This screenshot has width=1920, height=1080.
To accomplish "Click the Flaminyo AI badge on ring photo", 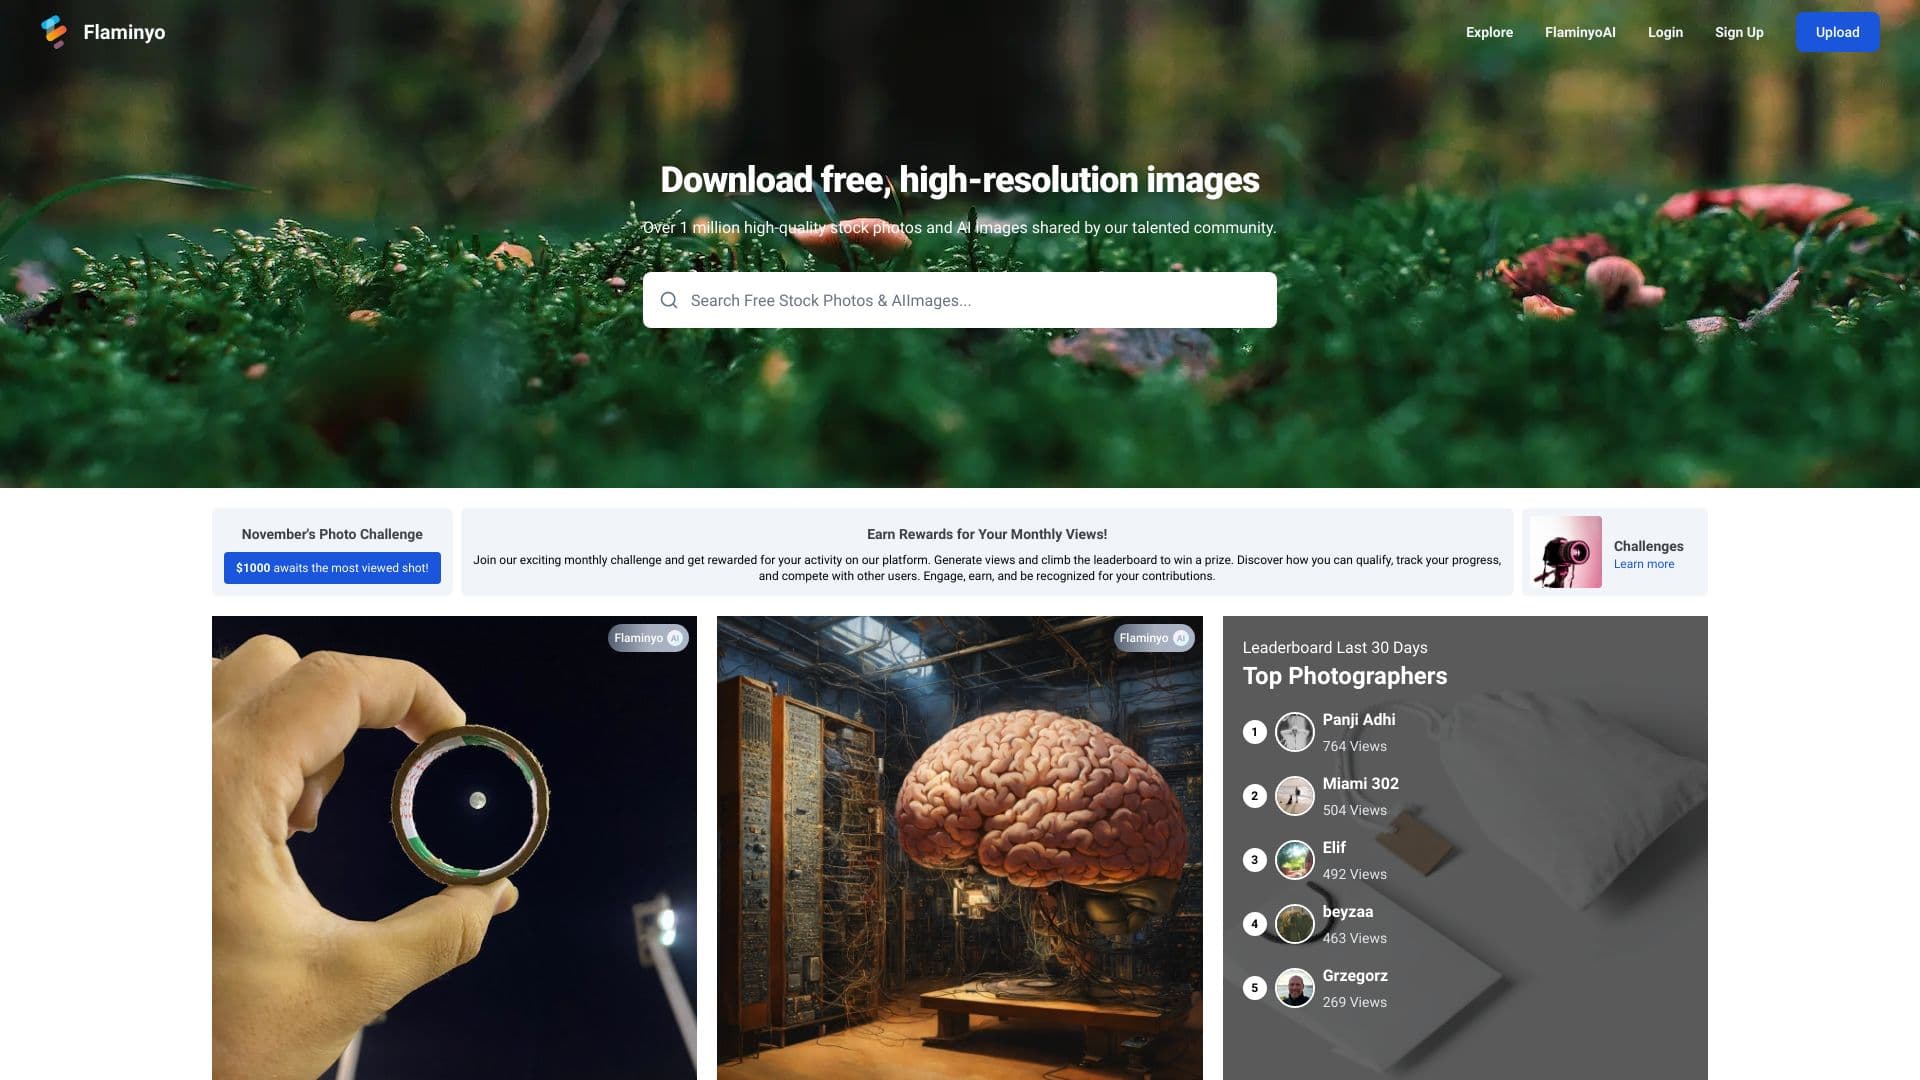I will pos(648,638).
